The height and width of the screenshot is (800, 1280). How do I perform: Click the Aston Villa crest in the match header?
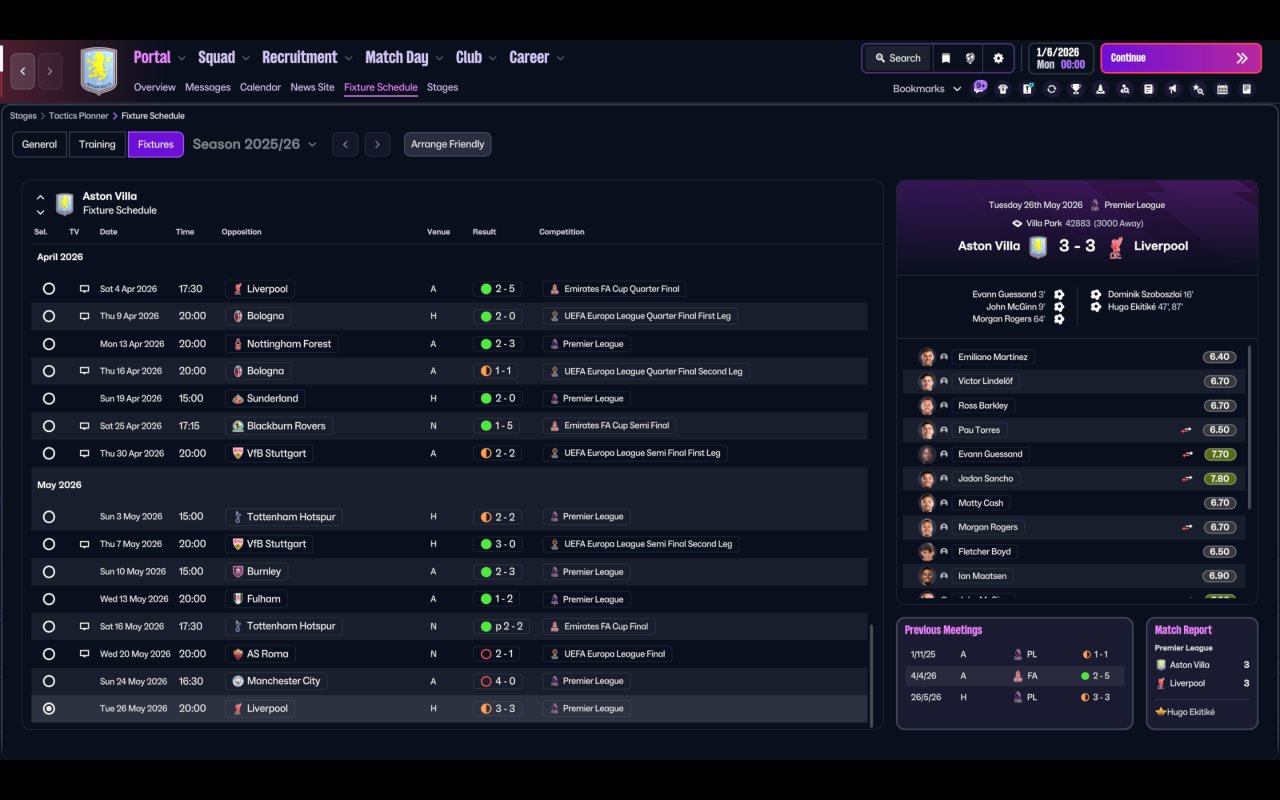[1038, 246]
